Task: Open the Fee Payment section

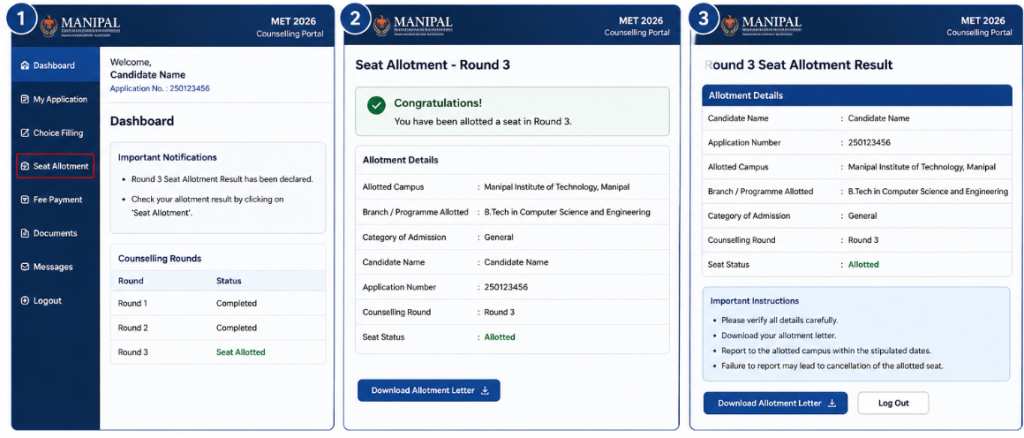Action: (x=56, y=200)
